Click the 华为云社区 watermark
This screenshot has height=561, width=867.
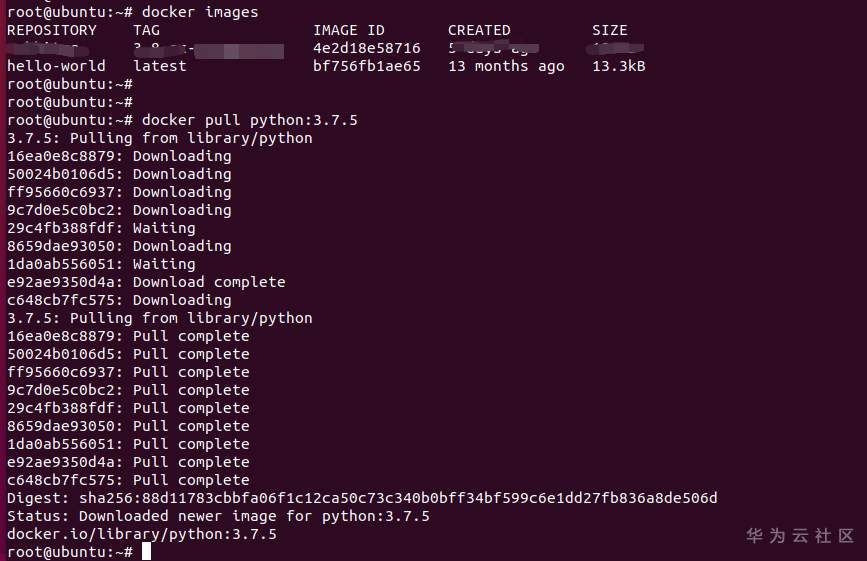pos(801,536)
